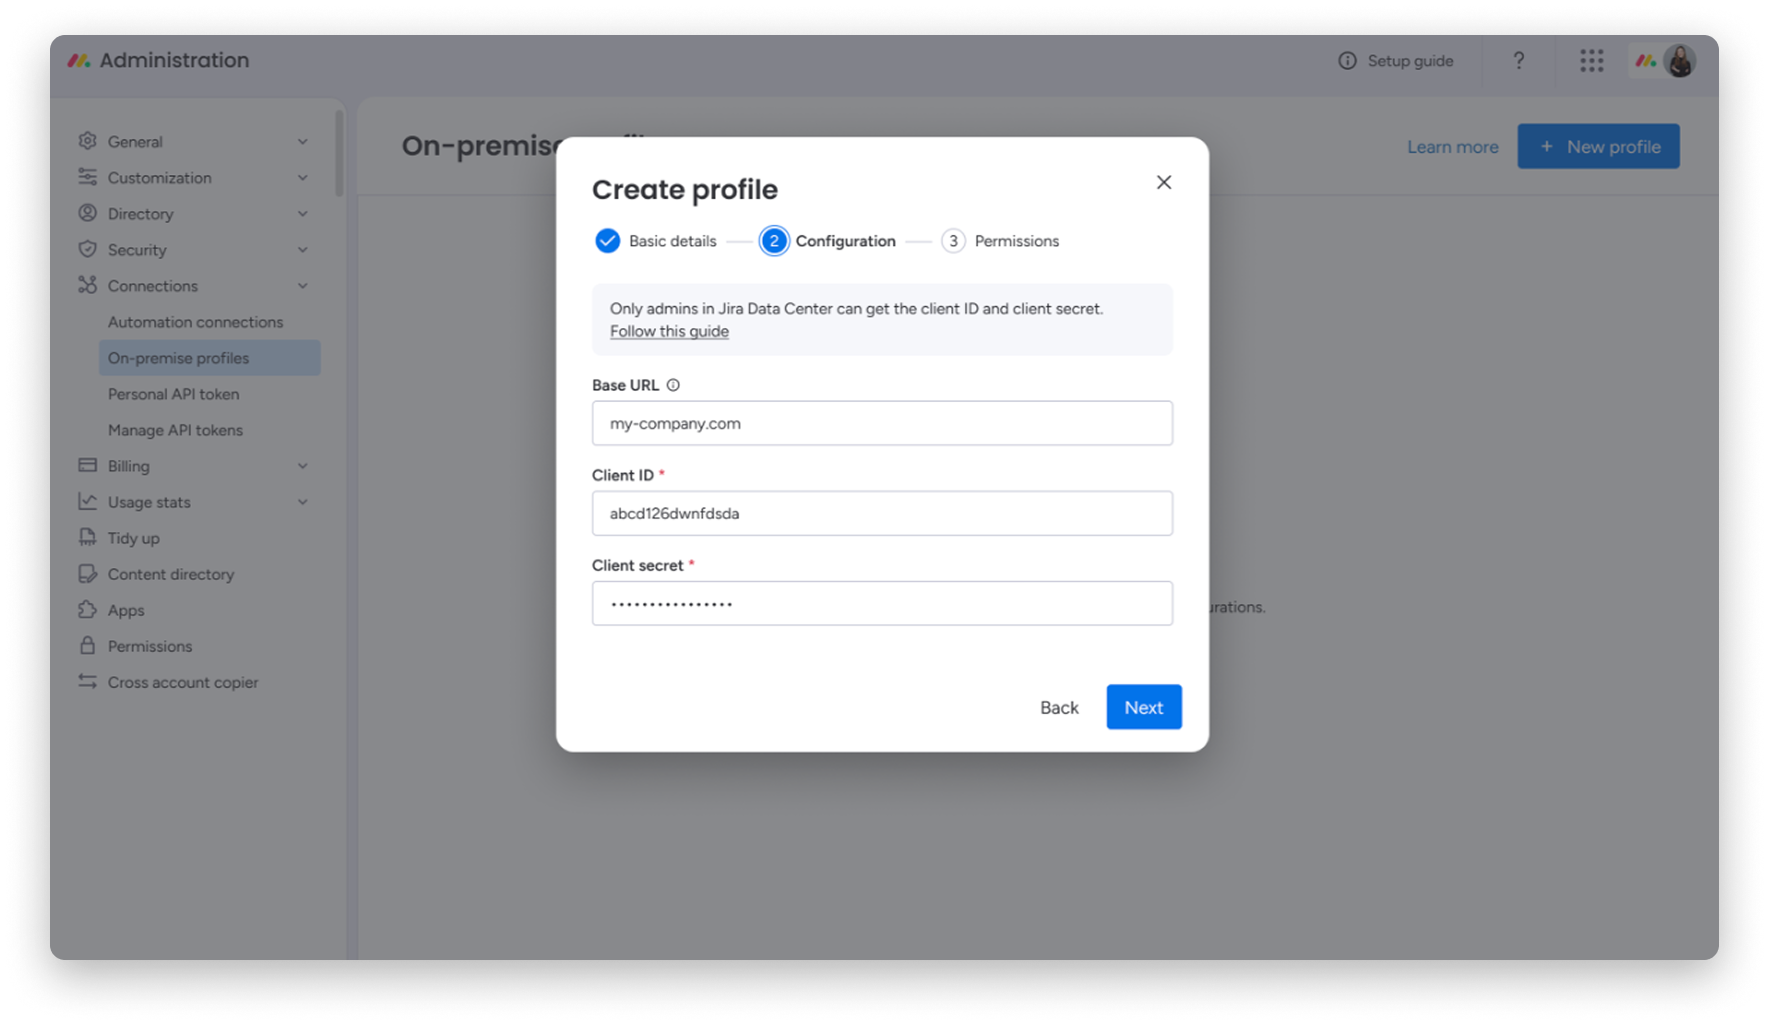Click the Tidy up icon

point(87,537)
